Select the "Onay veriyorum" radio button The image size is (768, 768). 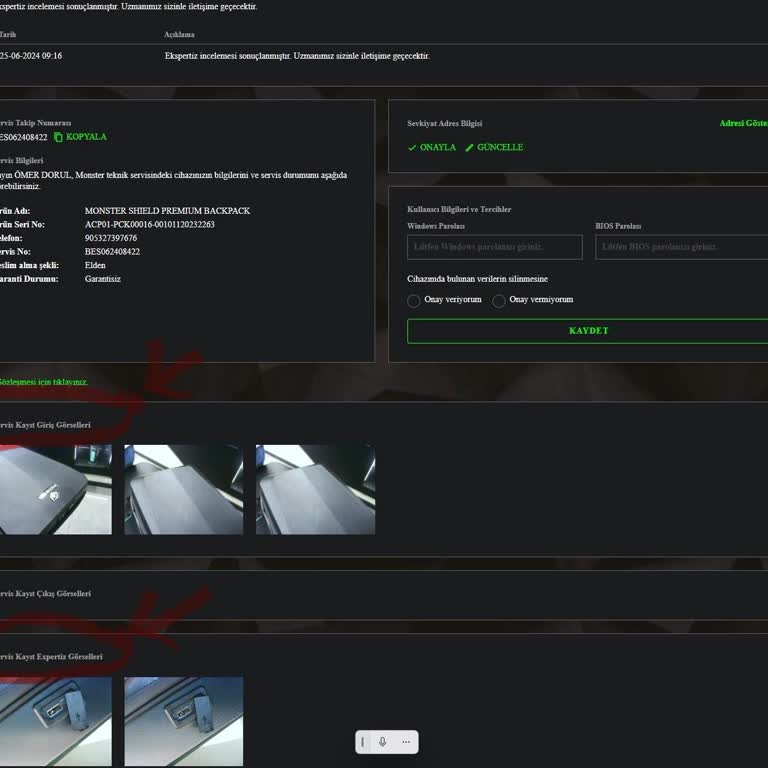click(x=414, y=300)
